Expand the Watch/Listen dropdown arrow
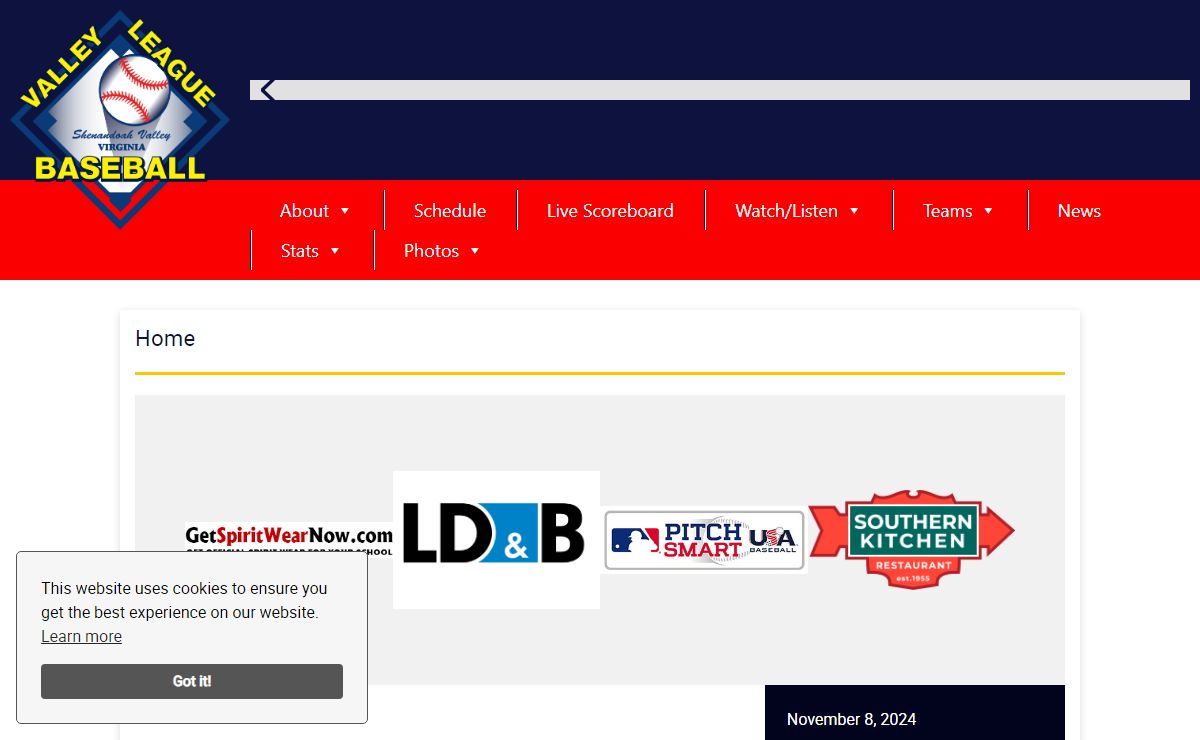The width and height of the screenshot is (1200, 740). 854,211
